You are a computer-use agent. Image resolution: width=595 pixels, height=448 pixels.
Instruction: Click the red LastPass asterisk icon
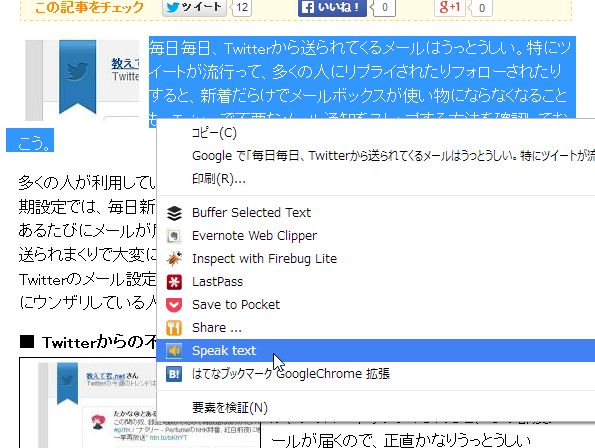pyautogui.click(x=174, y=282)
